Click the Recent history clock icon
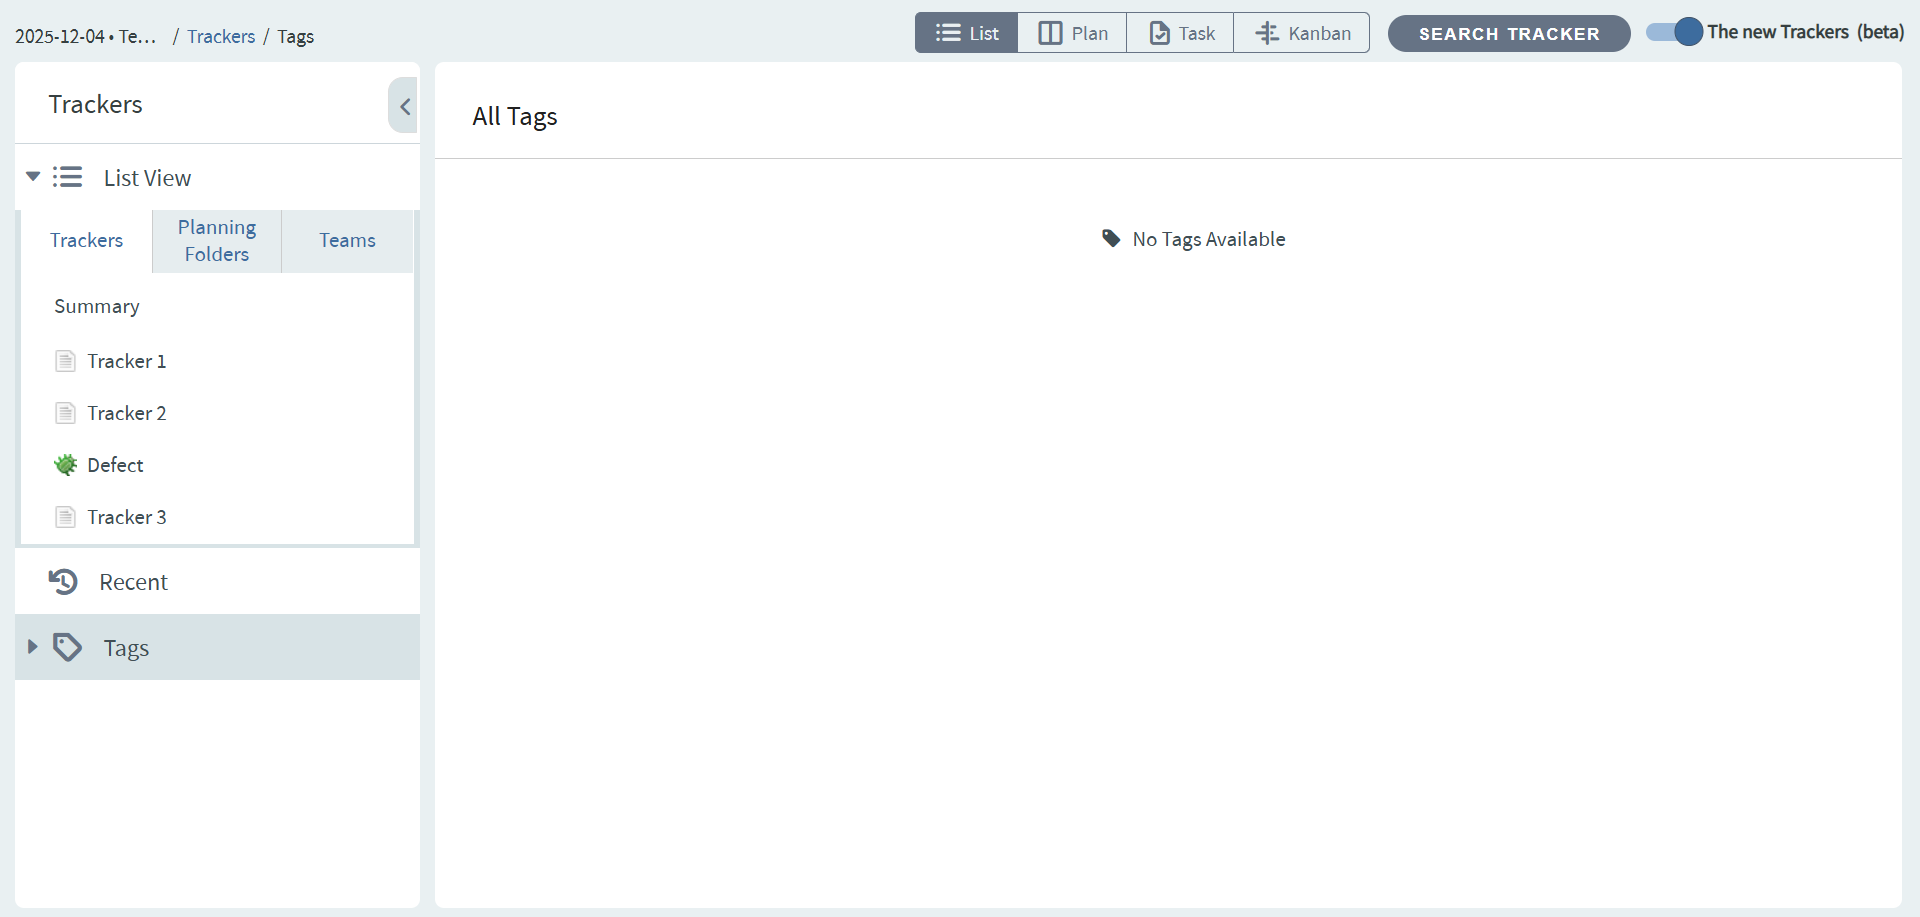This screenshot has width=1920, height=917. [x=63, y=582]
